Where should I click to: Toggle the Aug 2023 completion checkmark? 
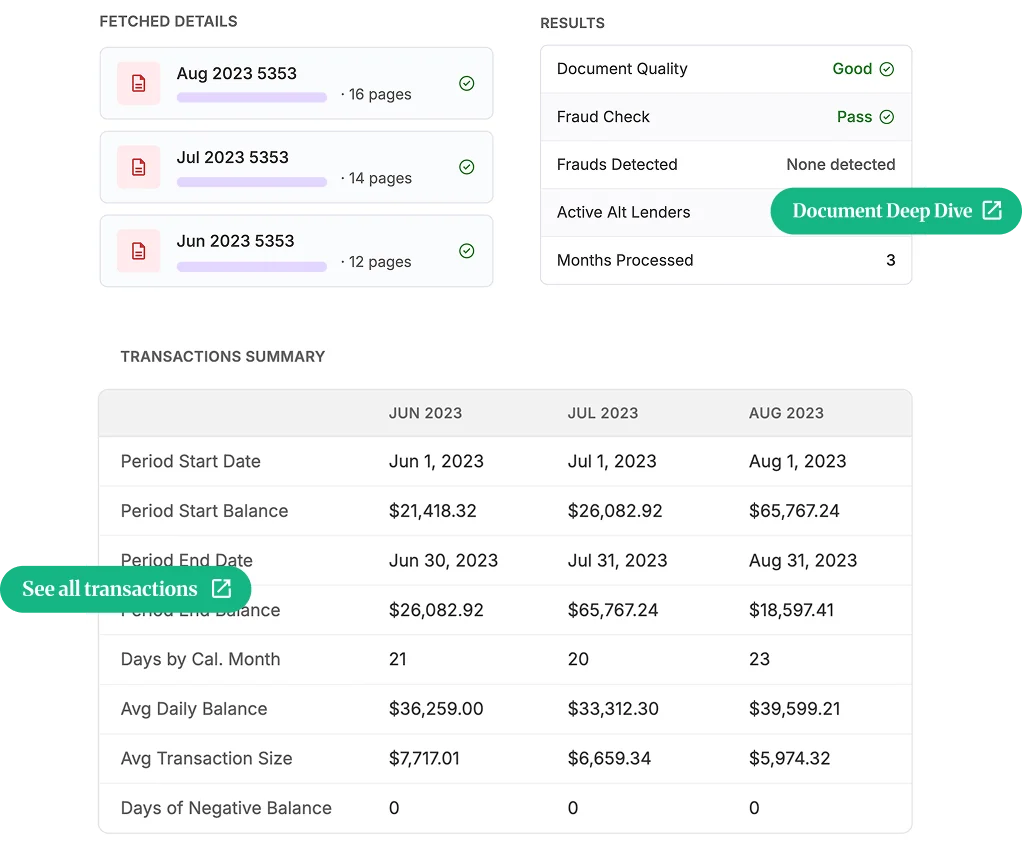pos(466,83)
